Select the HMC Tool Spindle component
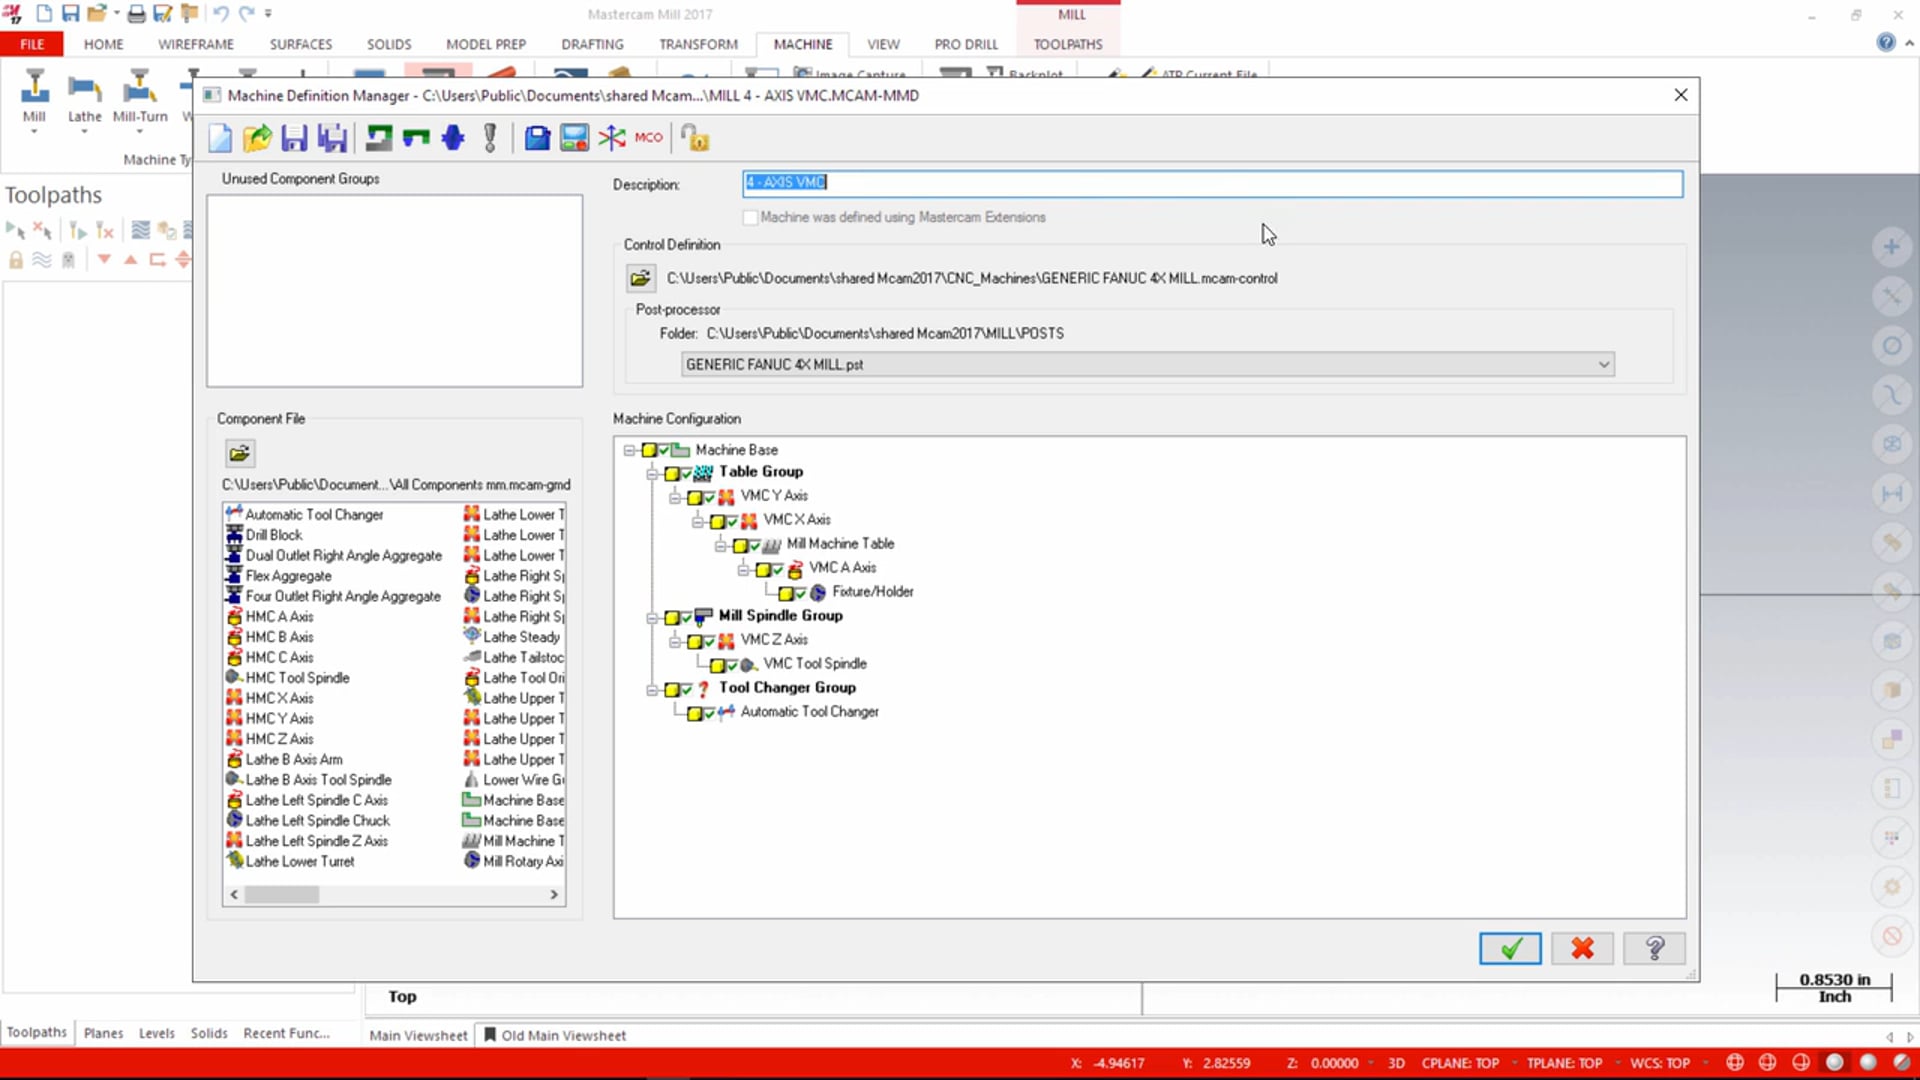The width and height of the screenshot is (1920, 1080). (288, 677)
